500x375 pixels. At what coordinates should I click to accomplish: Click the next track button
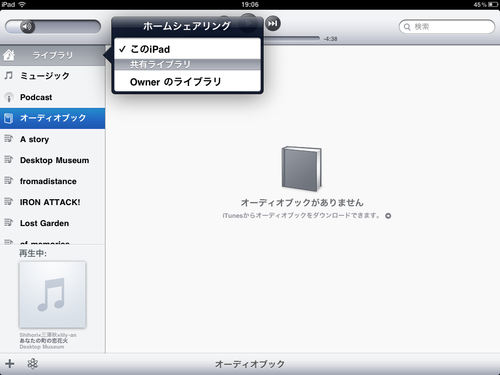[273, 23]
